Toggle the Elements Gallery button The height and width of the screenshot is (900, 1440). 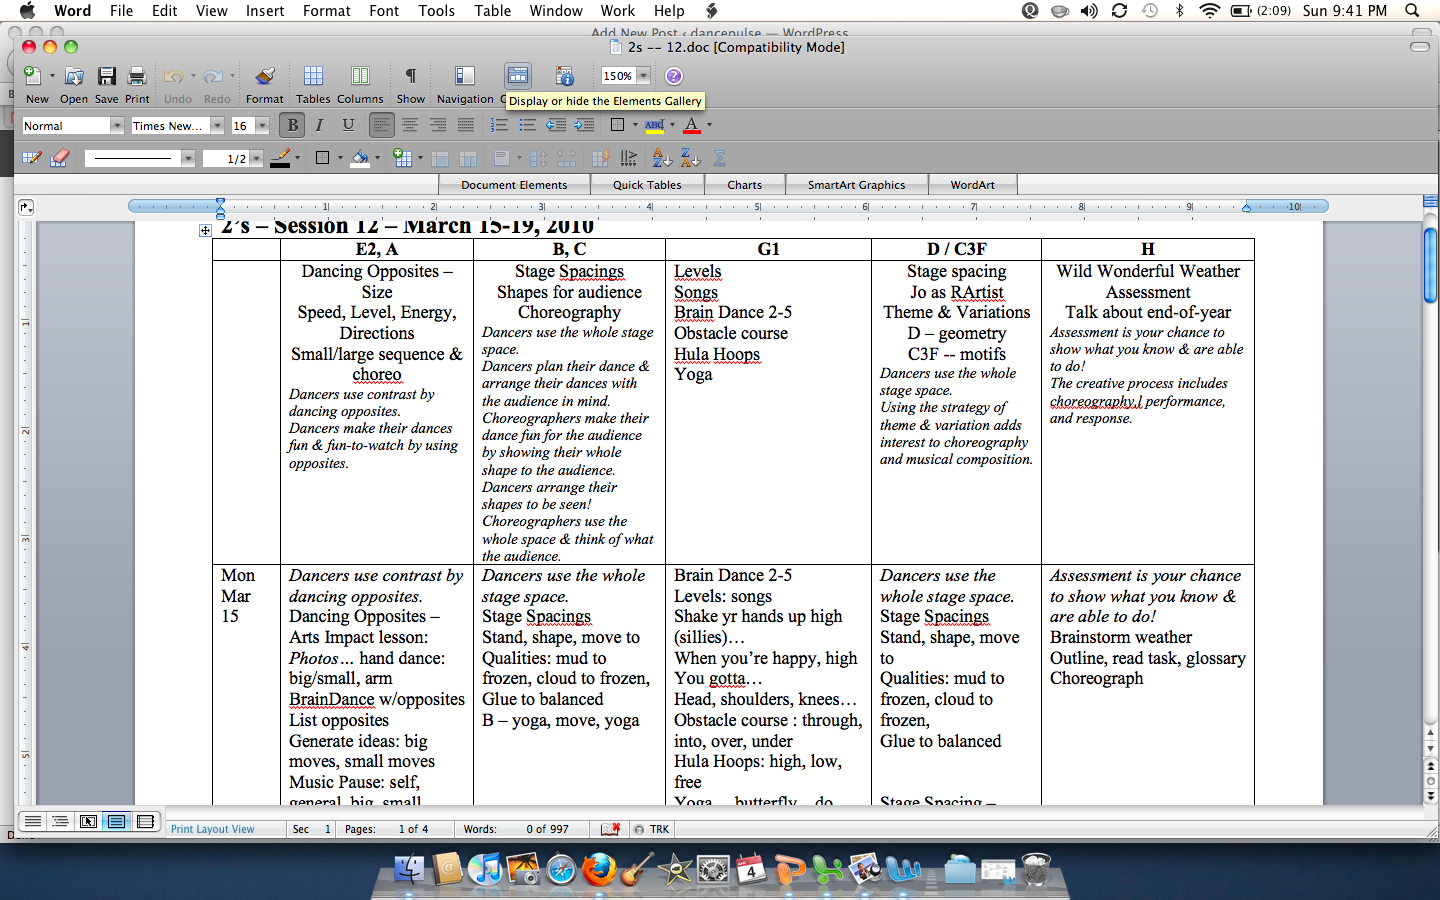click(517, 76)
